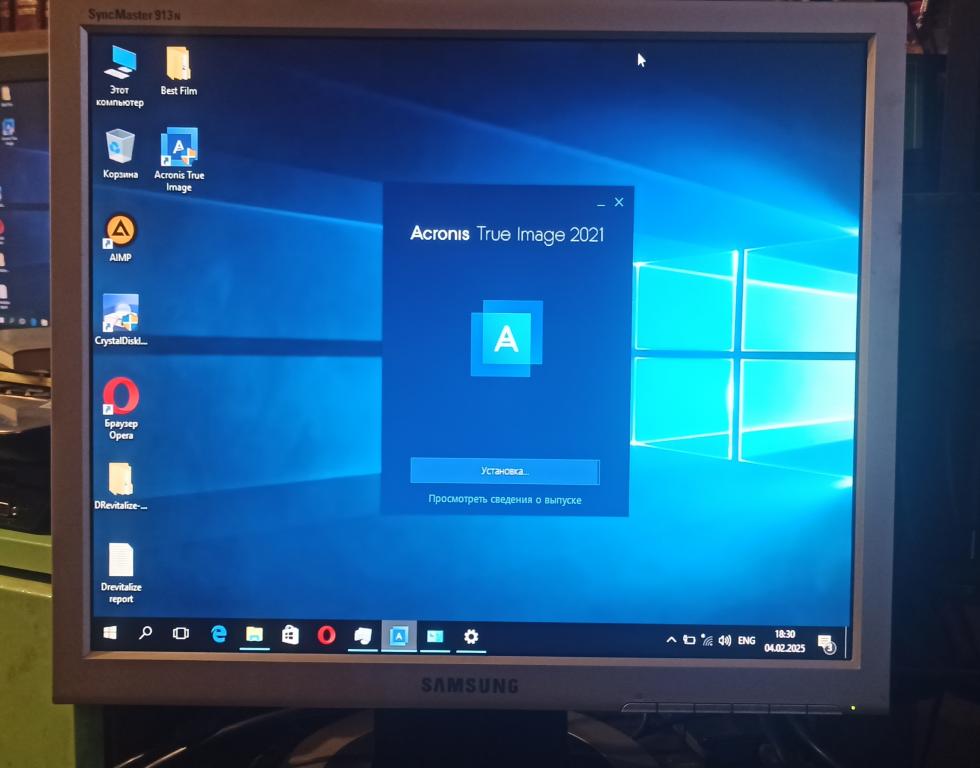Click the Установка install button
Screen dimensions: 980x768
(x=504, y=471)
